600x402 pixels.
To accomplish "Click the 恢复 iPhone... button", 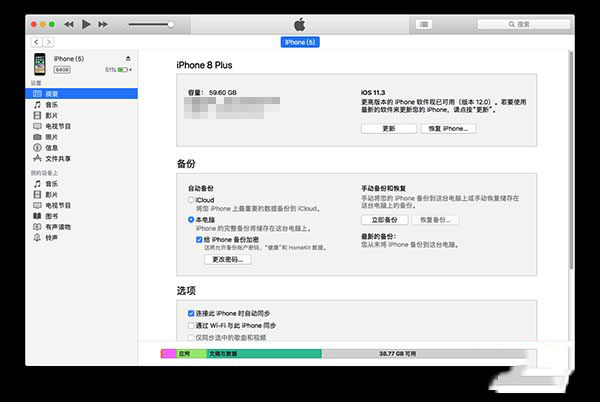I will [x=448, y=129].
